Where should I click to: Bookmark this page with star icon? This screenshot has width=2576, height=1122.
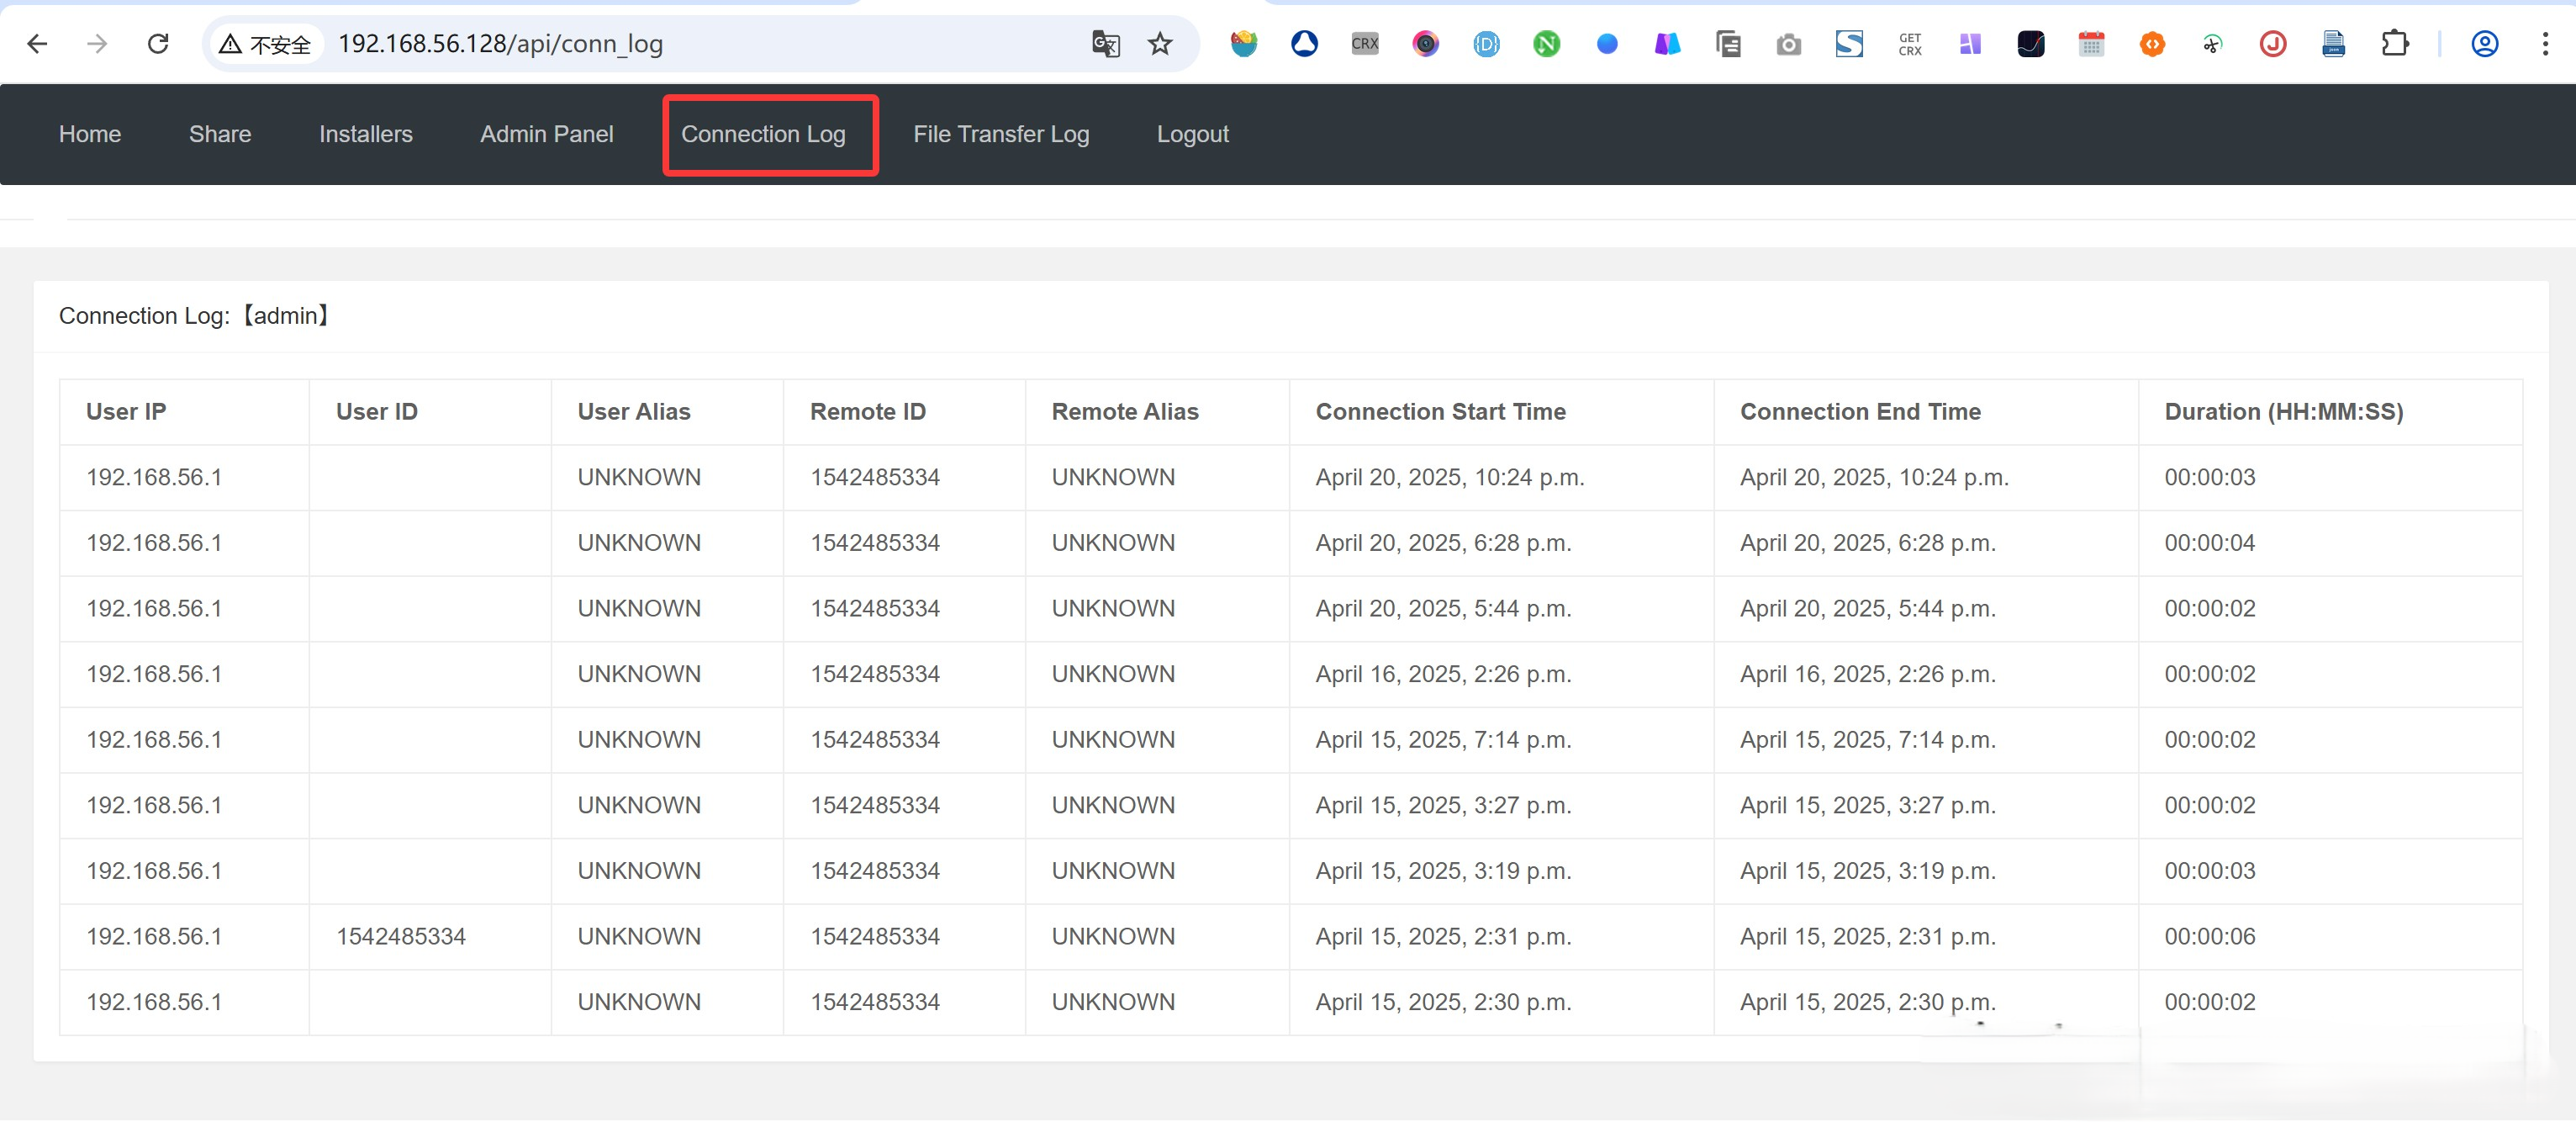click(1159, 44)
